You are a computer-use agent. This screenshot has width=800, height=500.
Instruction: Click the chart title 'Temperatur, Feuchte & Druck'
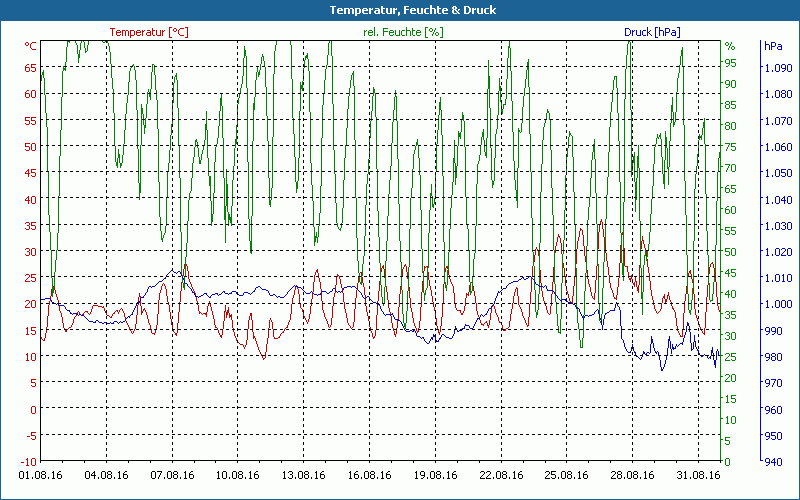399,10
